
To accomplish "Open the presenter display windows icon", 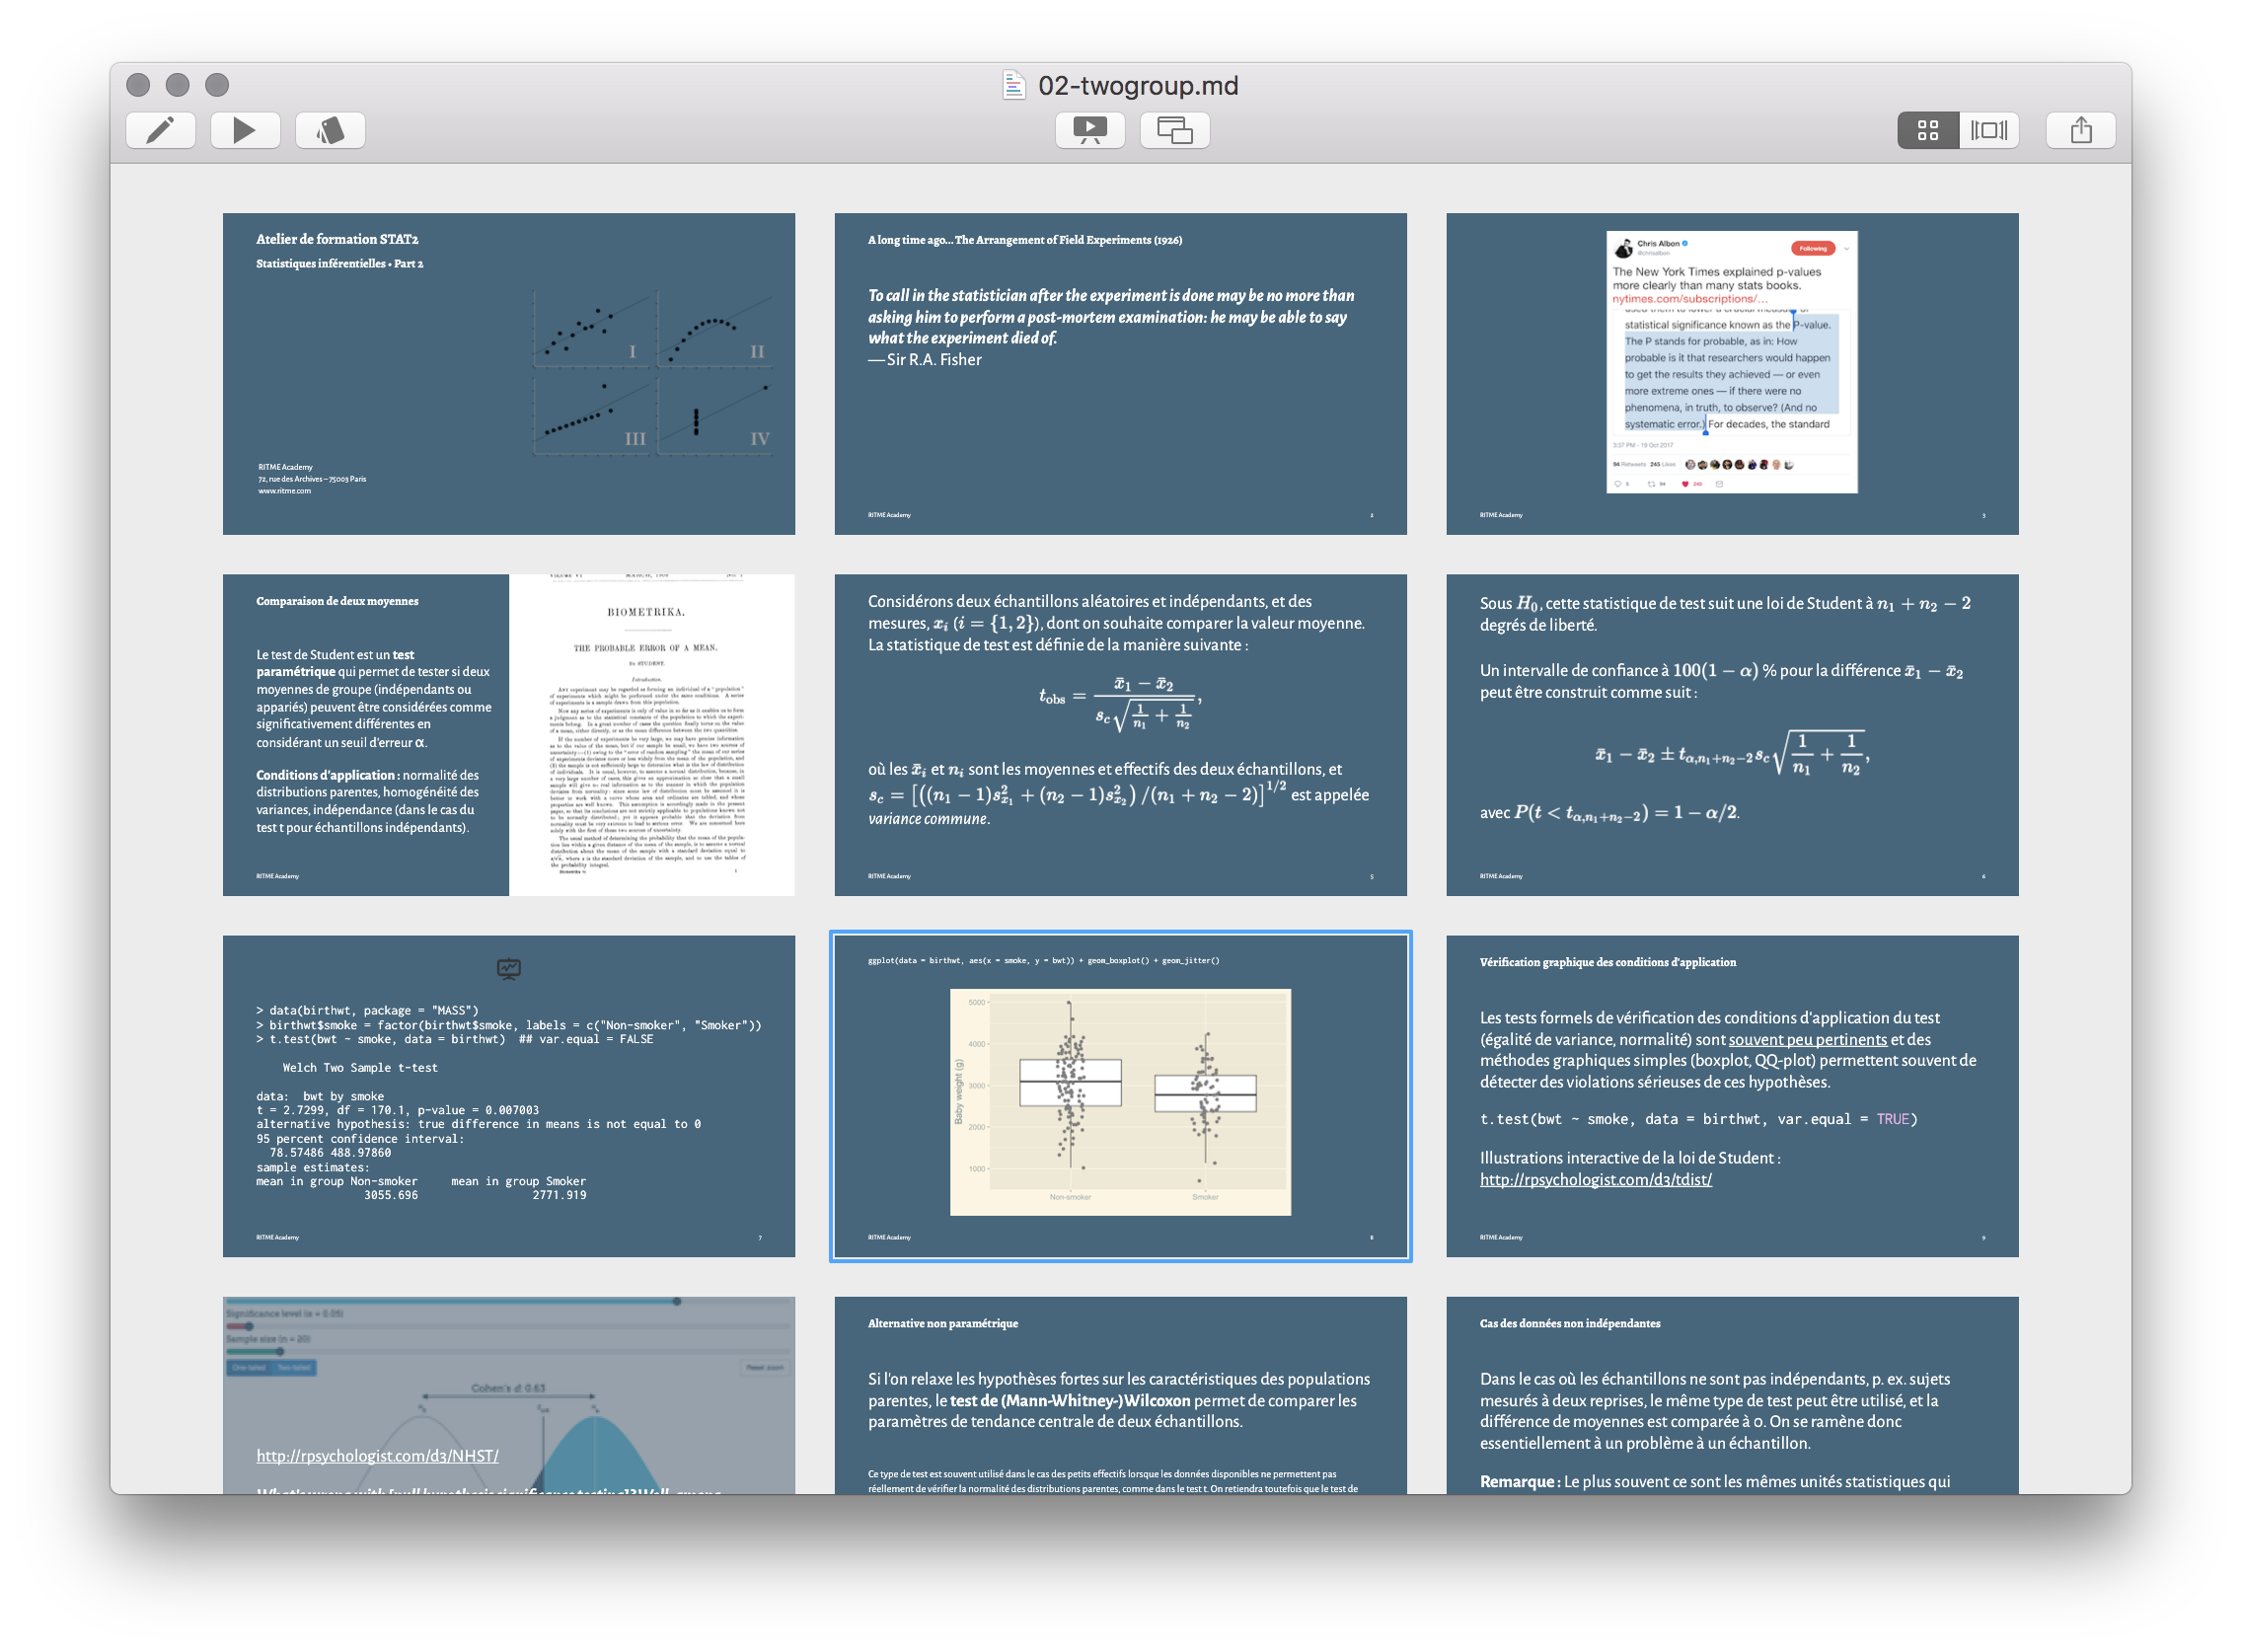I will [1175, 130].
